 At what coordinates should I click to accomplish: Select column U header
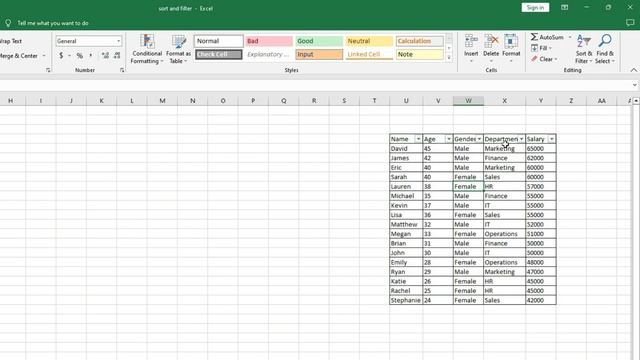pyautogui.click(x=406, y=101)
